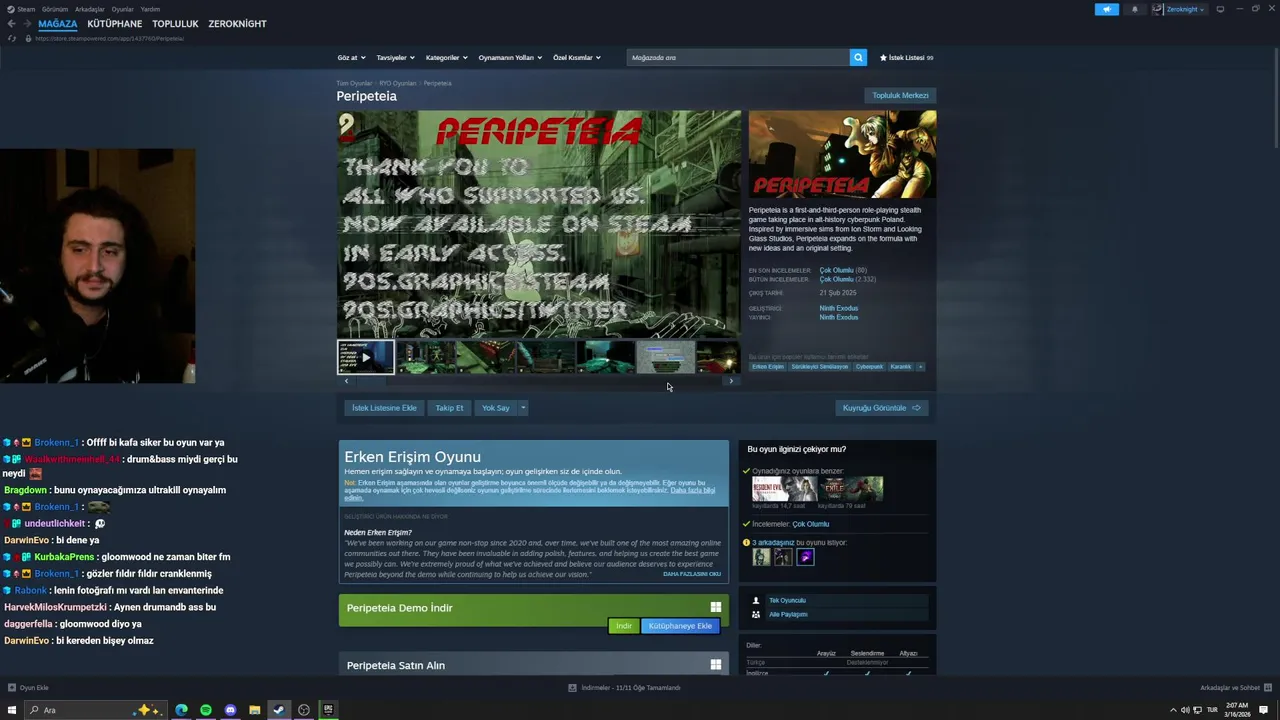This screenshot has height=720, width=1280.
Task: Open the Görünüm menu
Action: pyautogui.click(x=56, y=9)
